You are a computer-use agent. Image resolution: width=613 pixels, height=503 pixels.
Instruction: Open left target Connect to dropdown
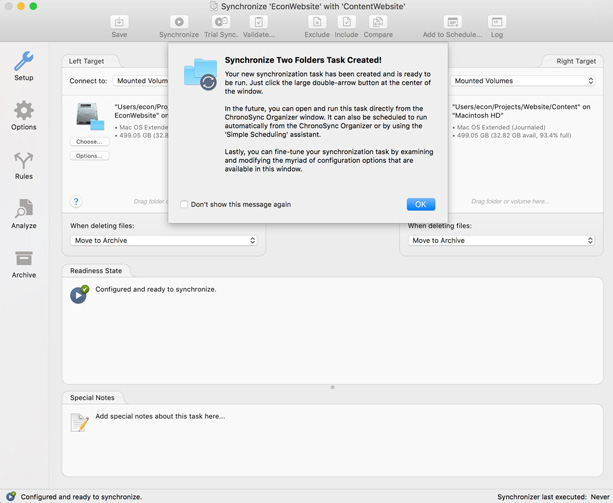point(142,81)
